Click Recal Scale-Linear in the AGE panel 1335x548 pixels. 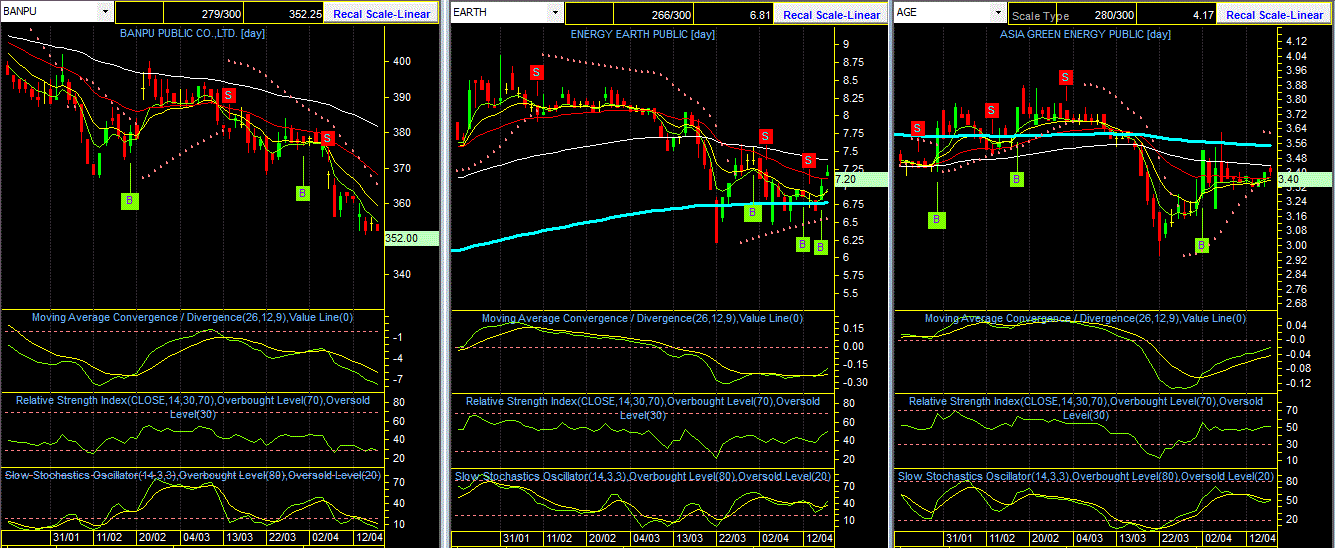click(x=1275, y=14)
